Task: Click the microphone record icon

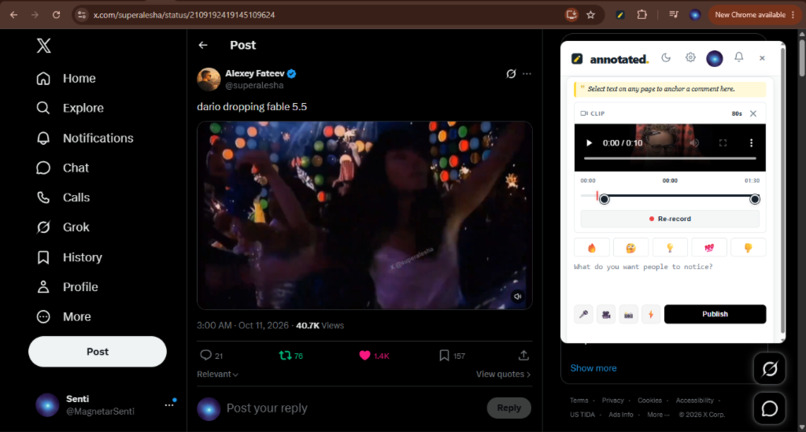Action: (583, 314)
